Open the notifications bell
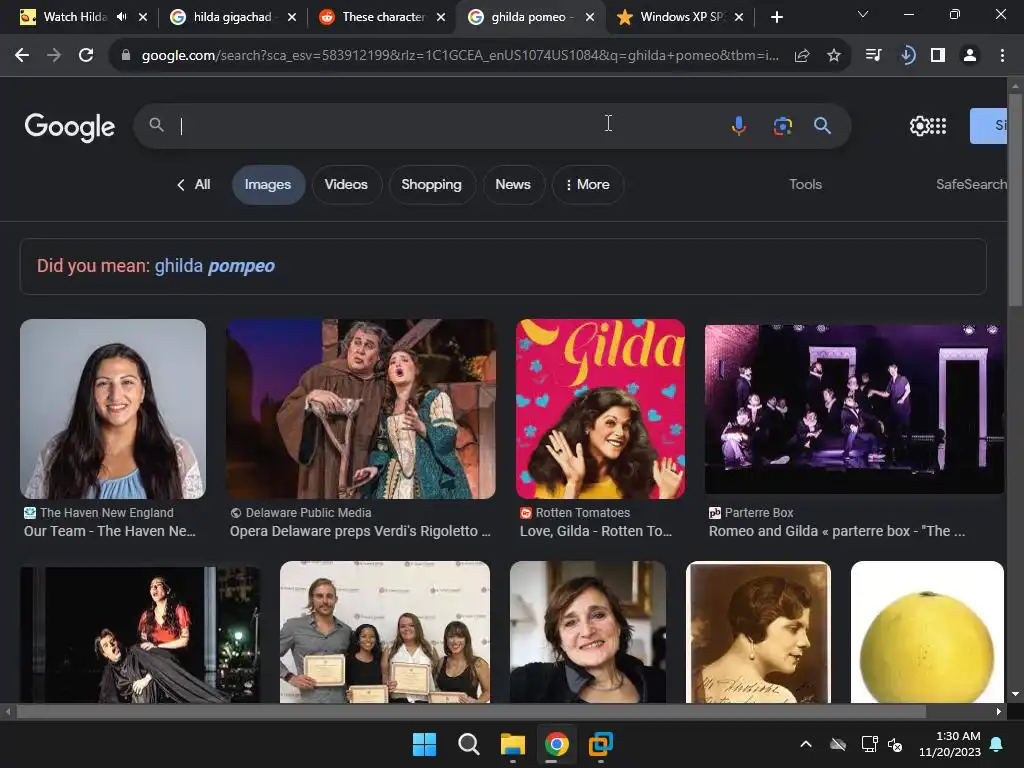This screenshot has height=768, width=1024. click(997, 744)
